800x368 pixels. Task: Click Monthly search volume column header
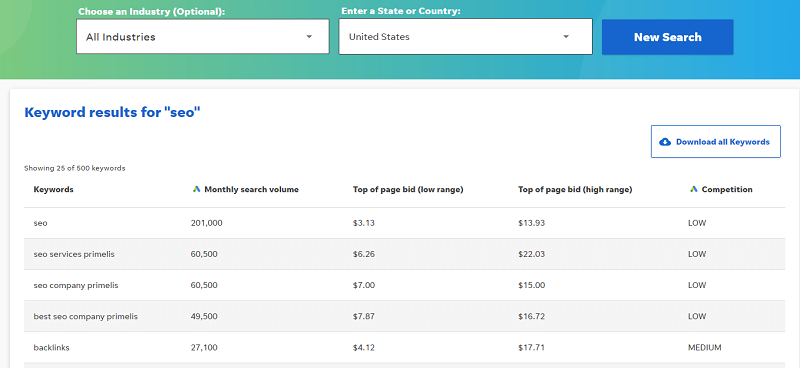coord(252,189)
